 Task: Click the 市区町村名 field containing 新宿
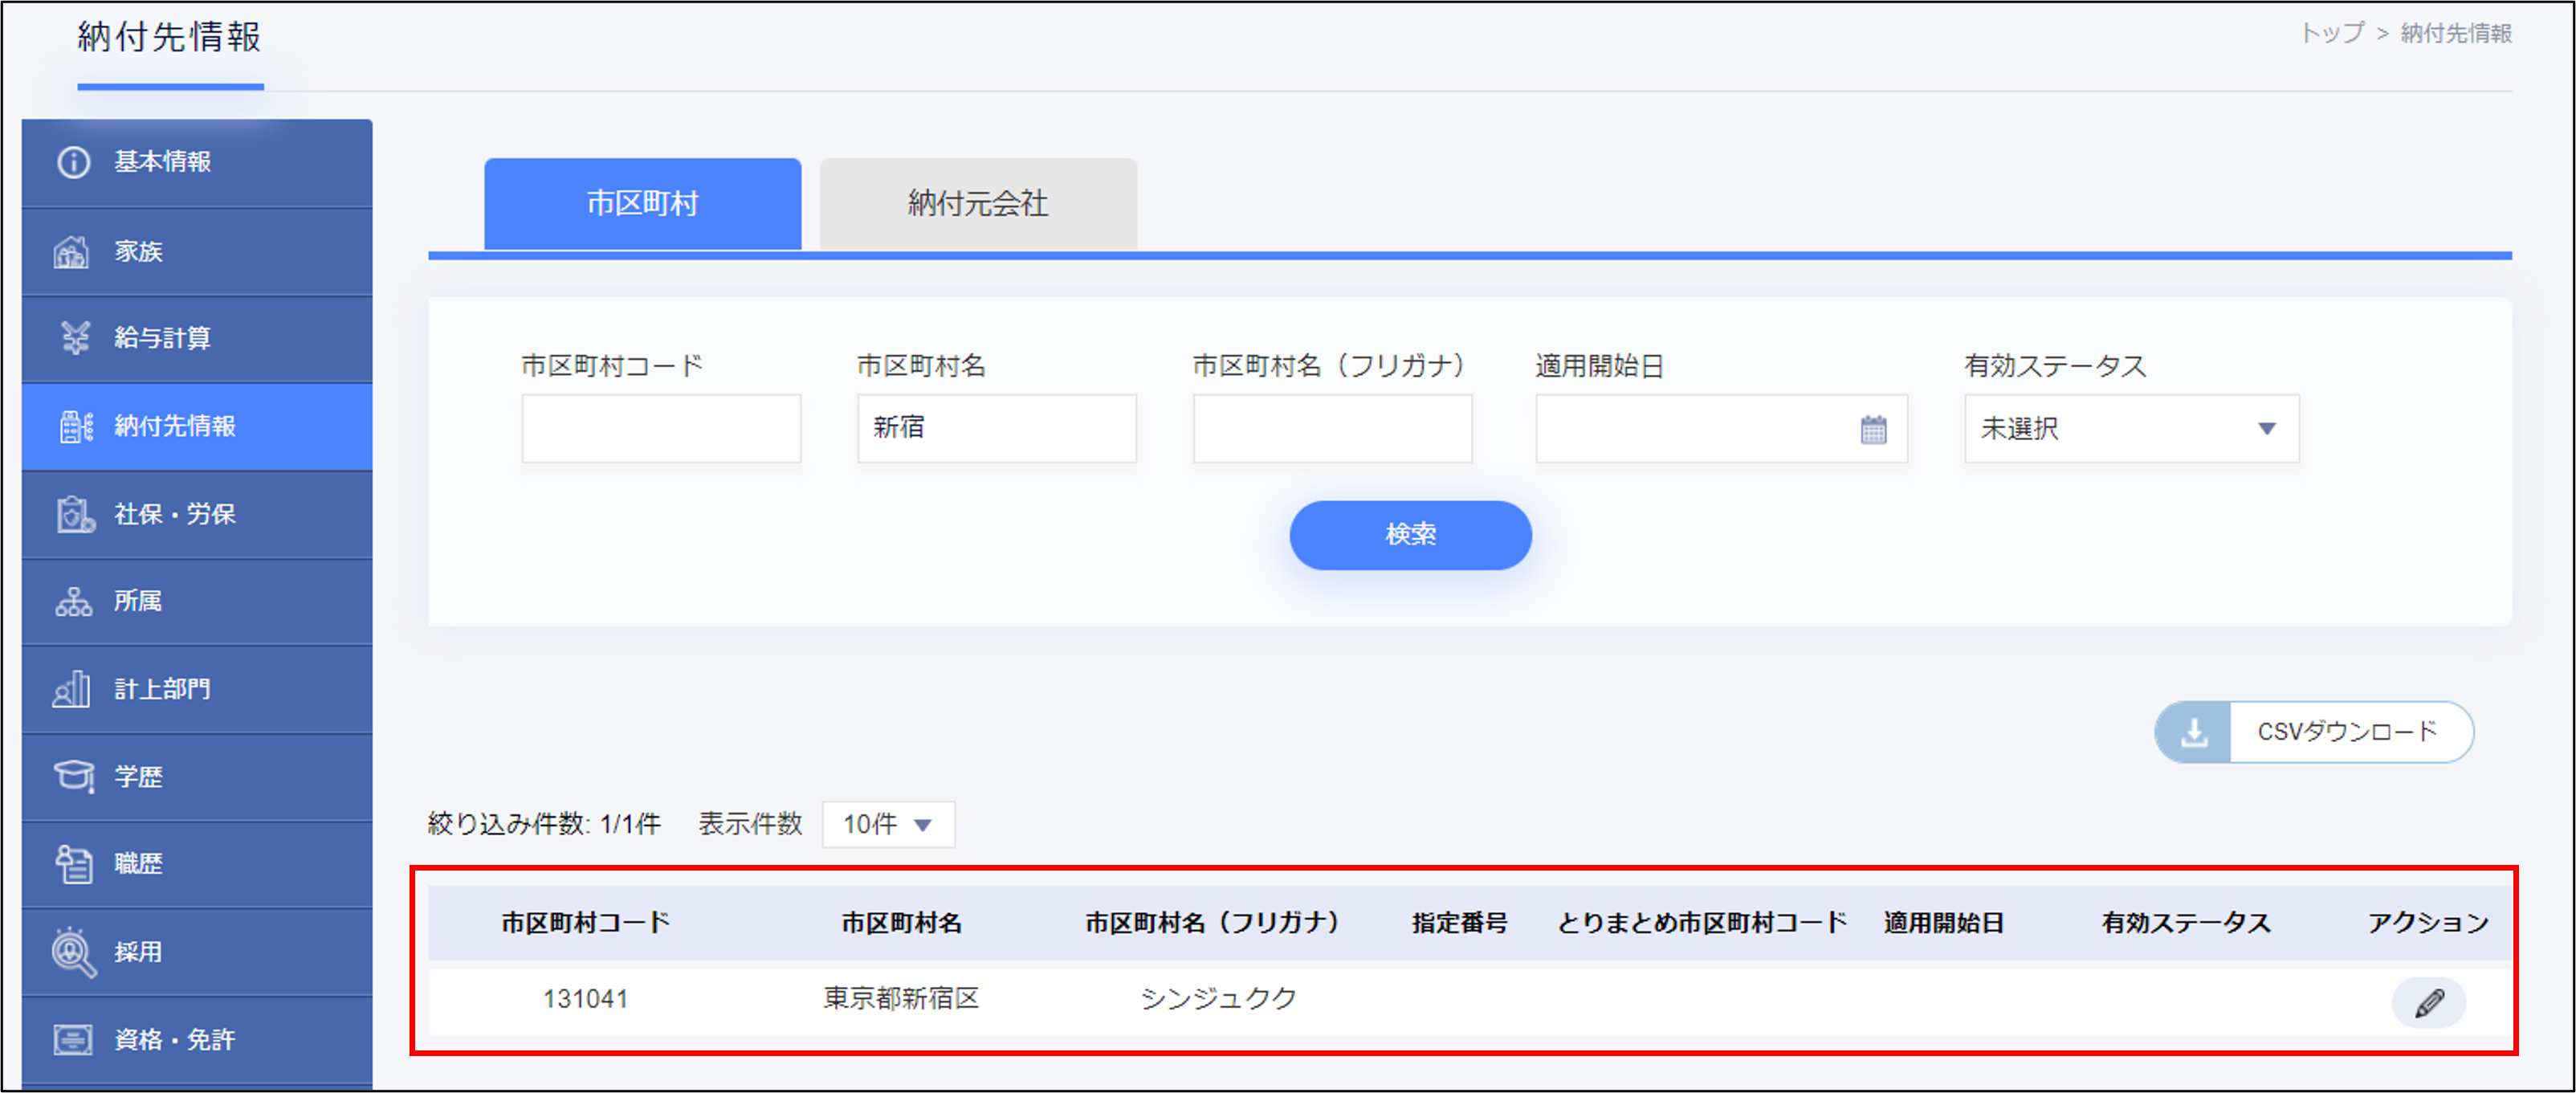pyautogui.click(x=996, y=429)
